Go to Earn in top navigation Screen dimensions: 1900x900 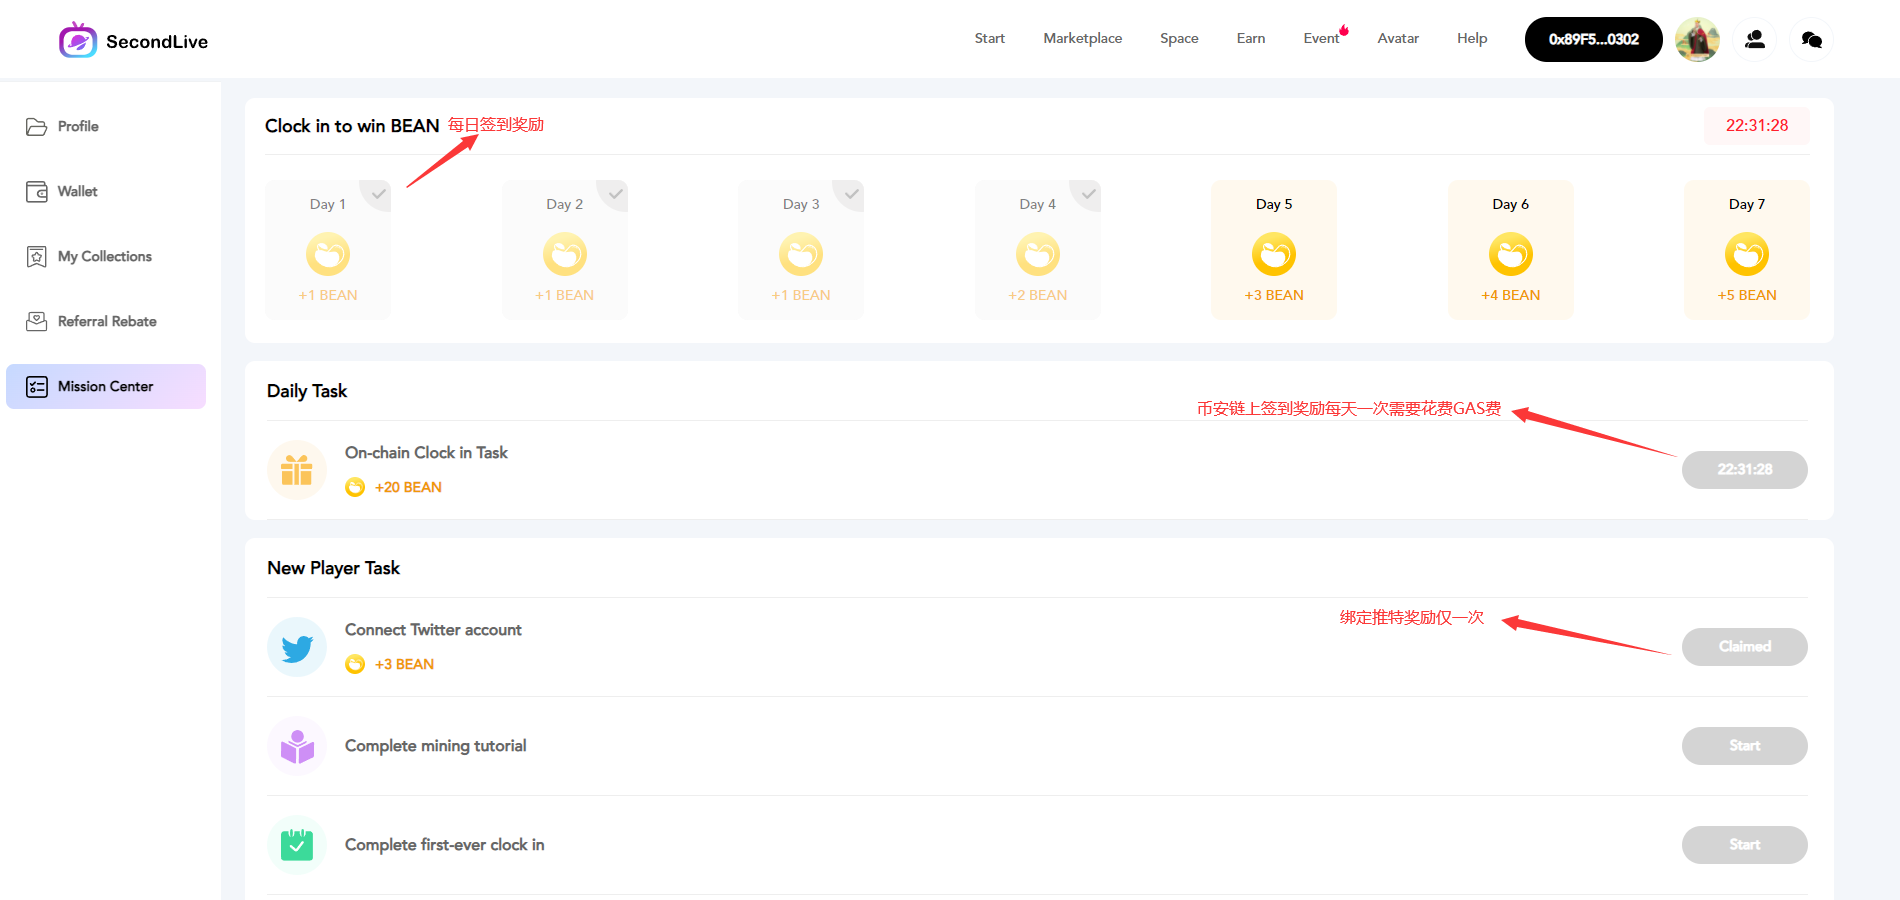tap(1250, 38)
